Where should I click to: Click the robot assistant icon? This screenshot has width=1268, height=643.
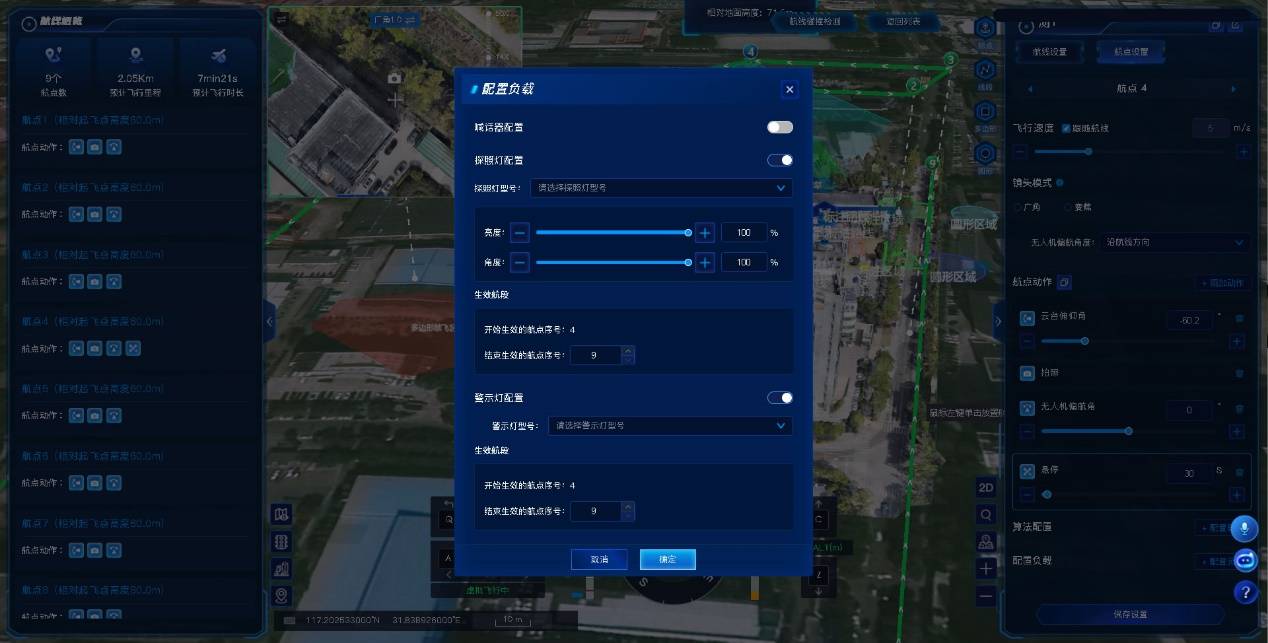click(1245, 560)
